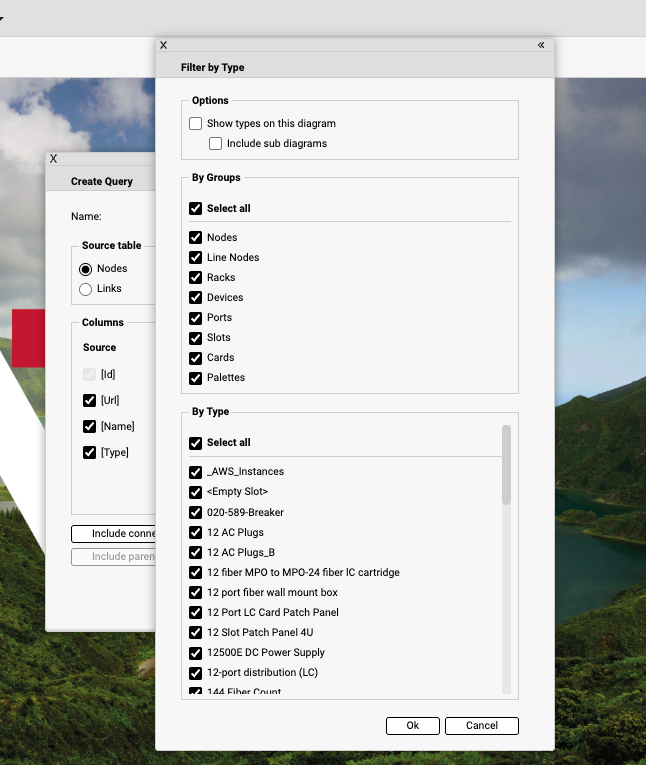Toggle the 020-589-Breaker type checkbox
The image size is (646, 765).
(x=196, y=513)
